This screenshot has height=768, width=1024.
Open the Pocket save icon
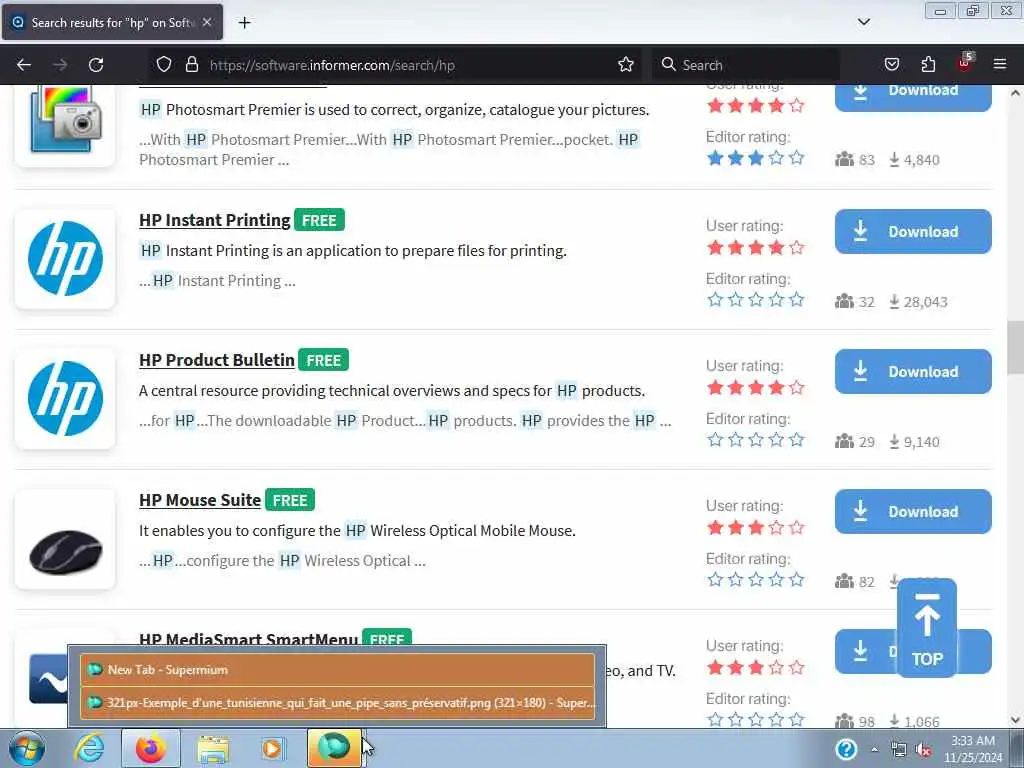pyautogui.click(x=891, y=64)
